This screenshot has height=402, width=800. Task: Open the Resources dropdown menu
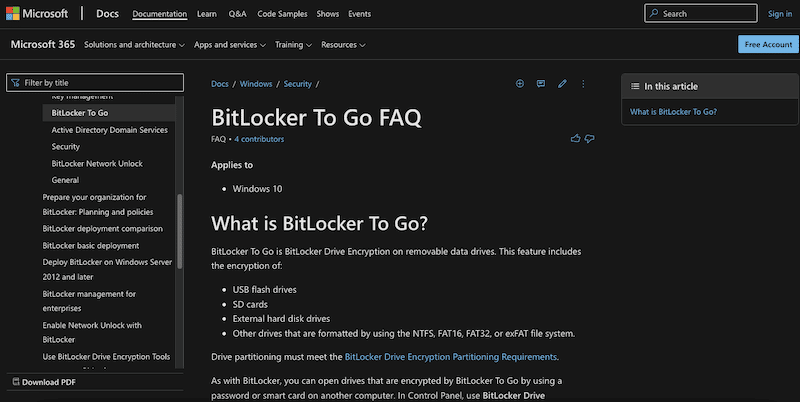click(343, 45)
